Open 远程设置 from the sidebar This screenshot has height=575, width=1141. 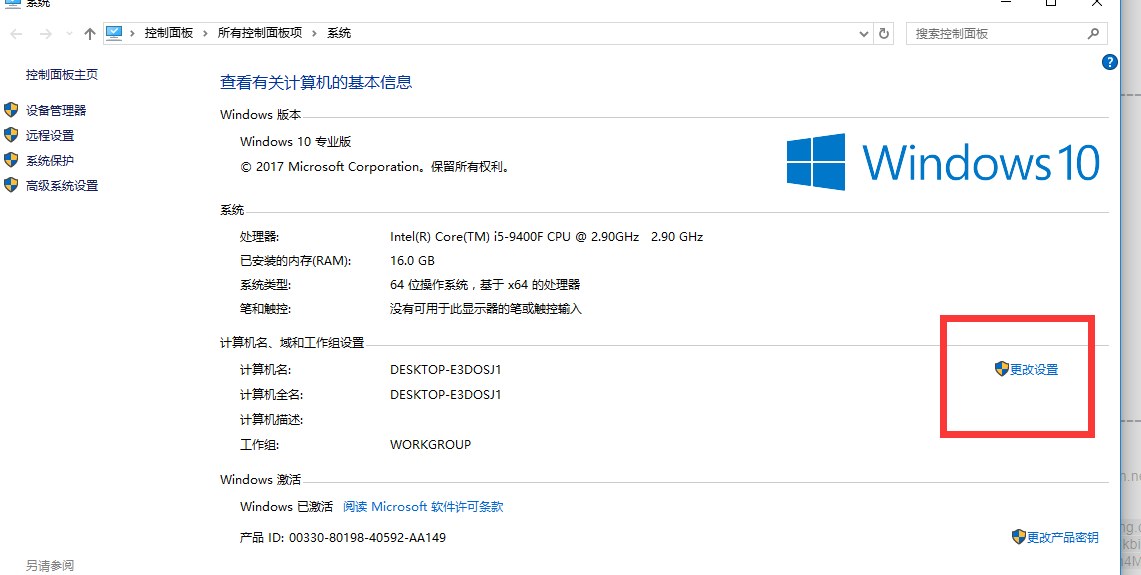click(x=50, y=135)
